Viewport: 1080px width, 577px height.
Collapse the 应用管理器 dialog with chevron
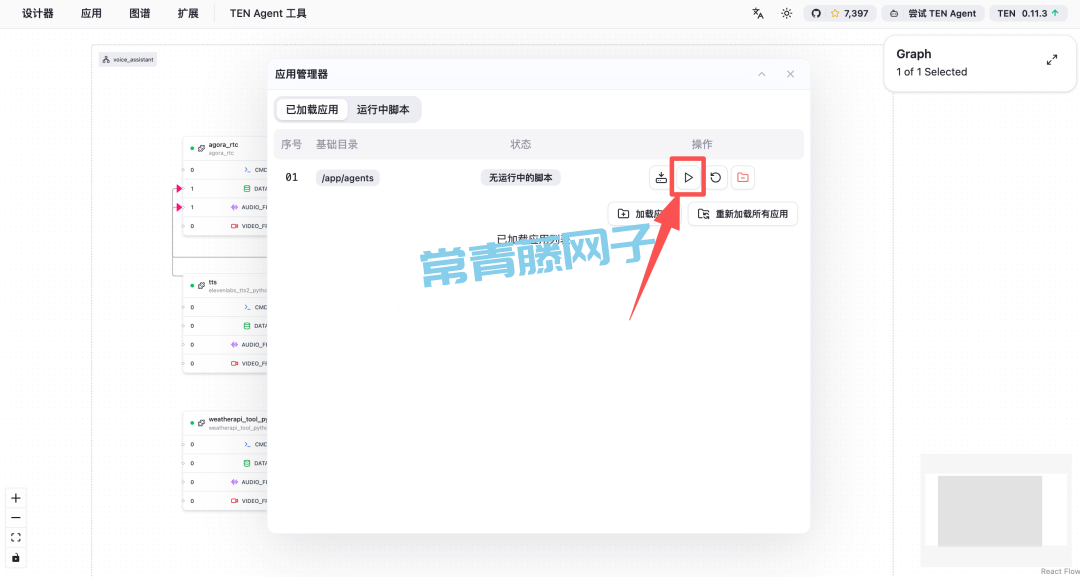click(762, 74)
